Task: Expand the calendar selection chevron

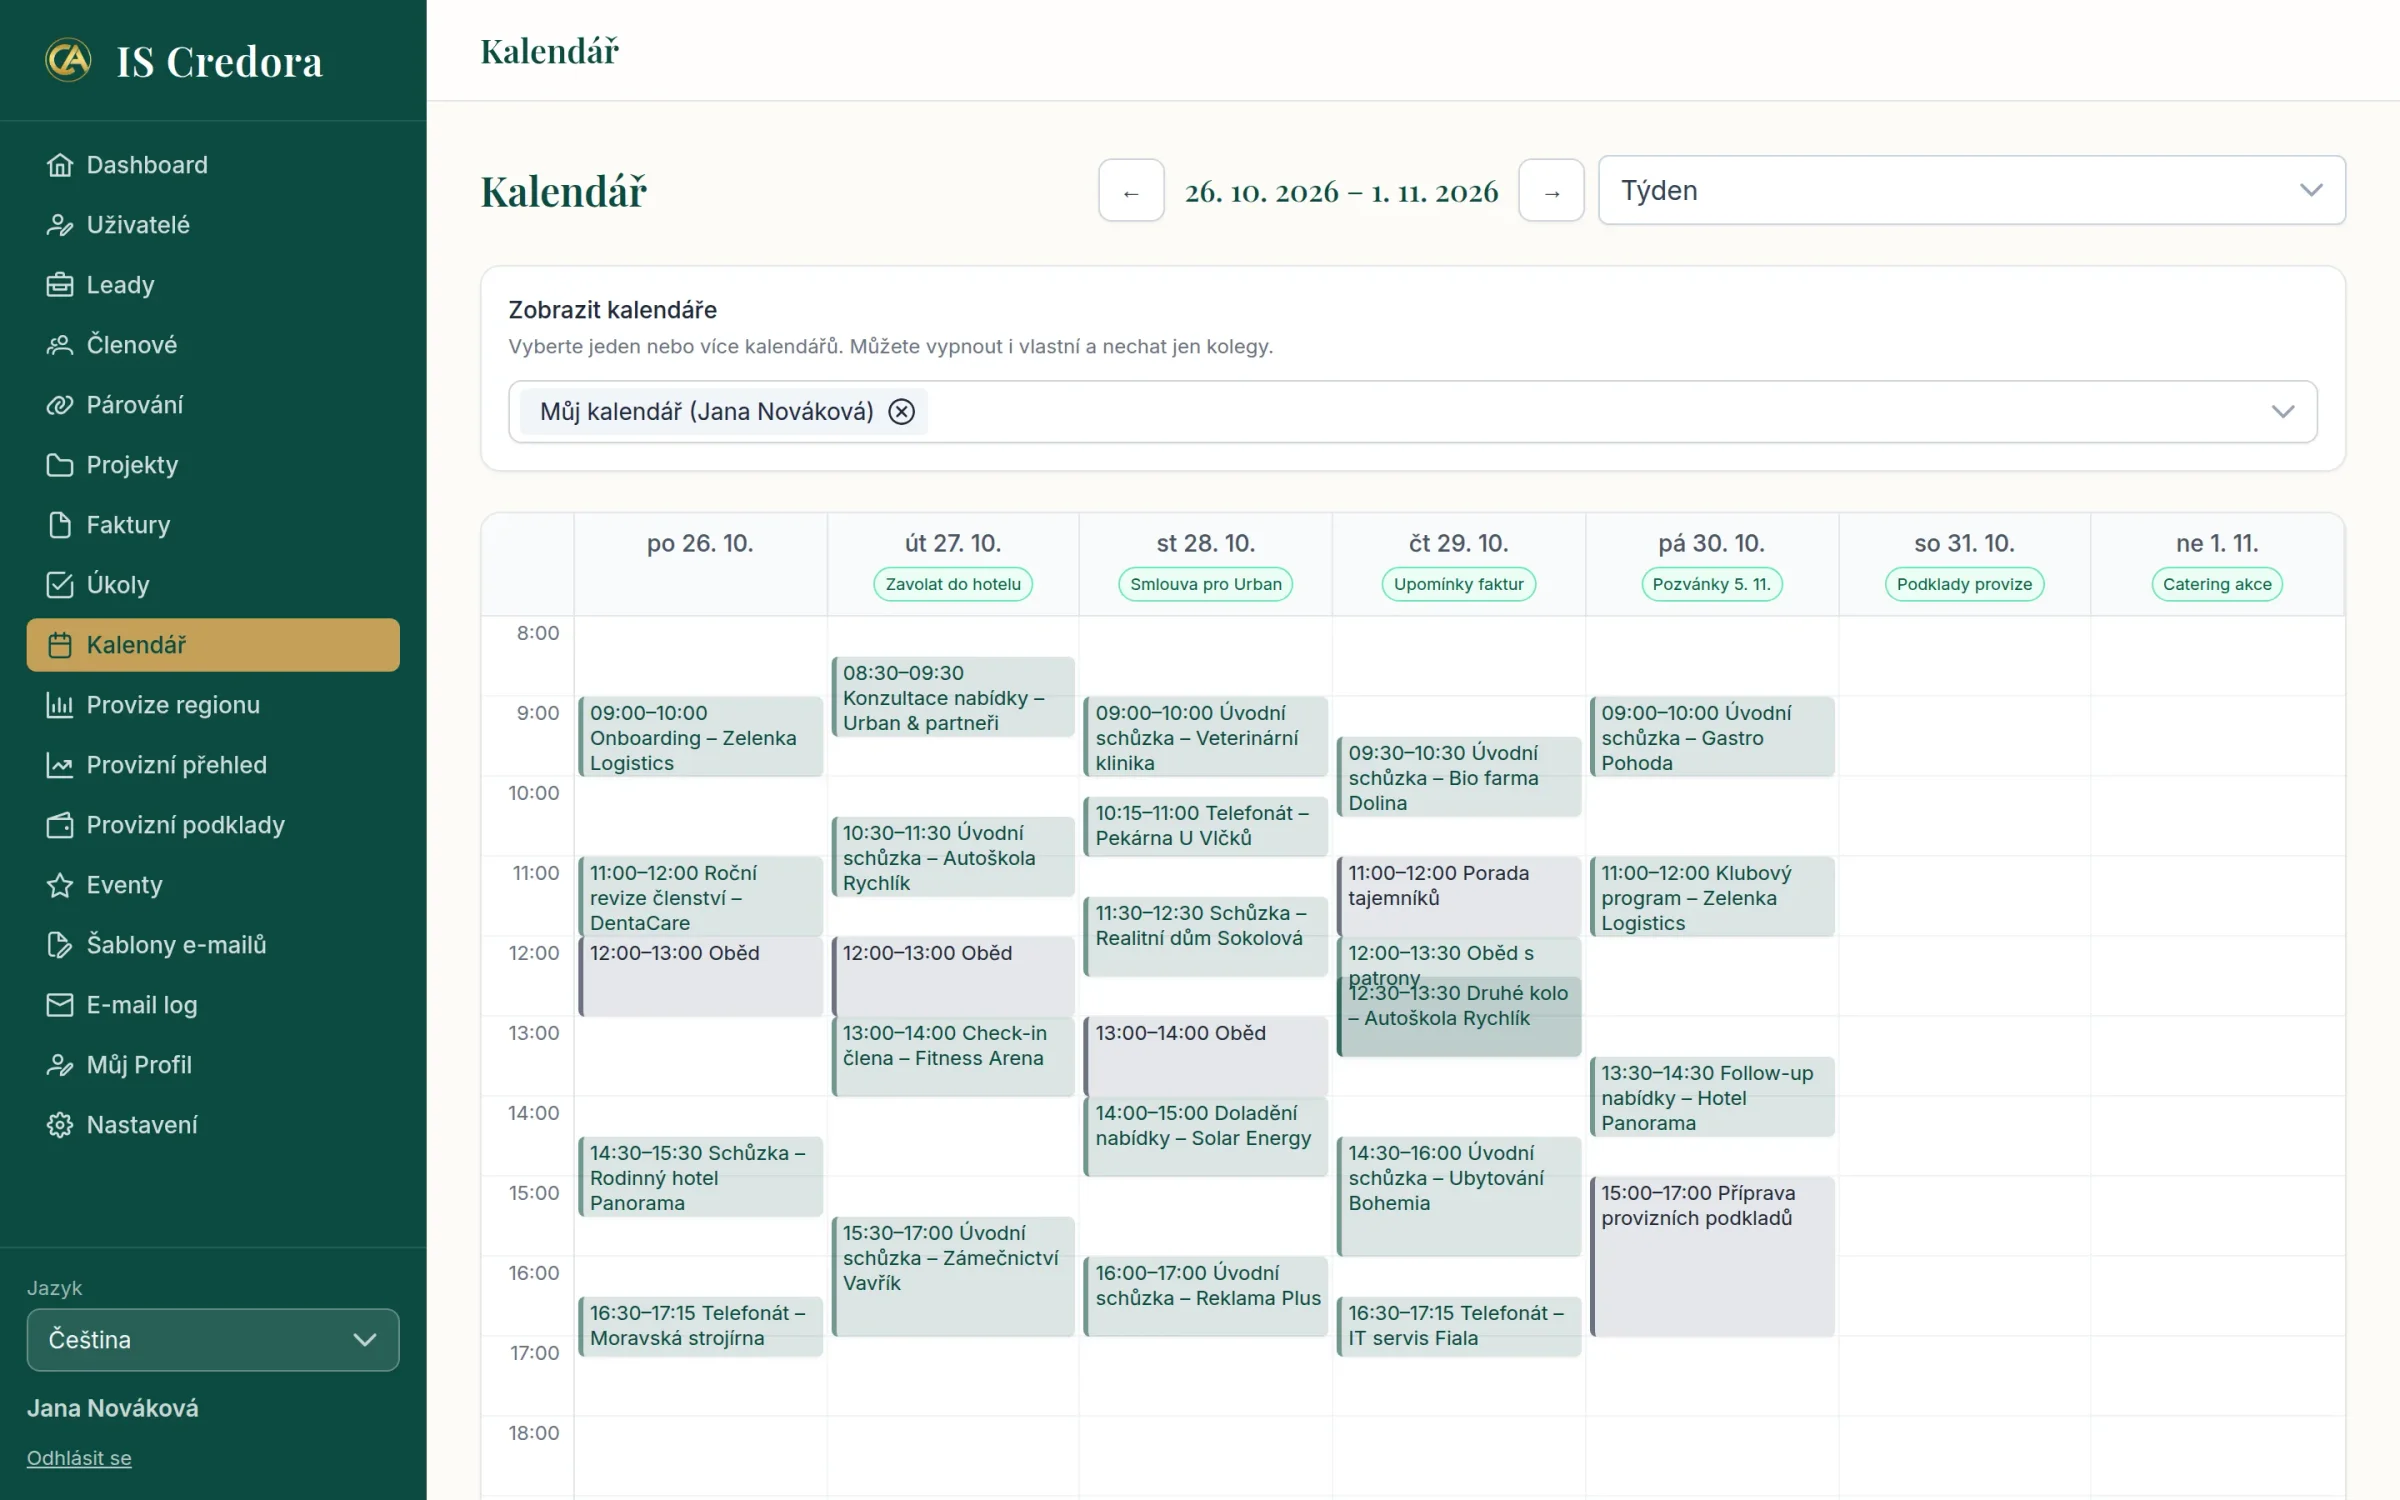Action: 2282,412
